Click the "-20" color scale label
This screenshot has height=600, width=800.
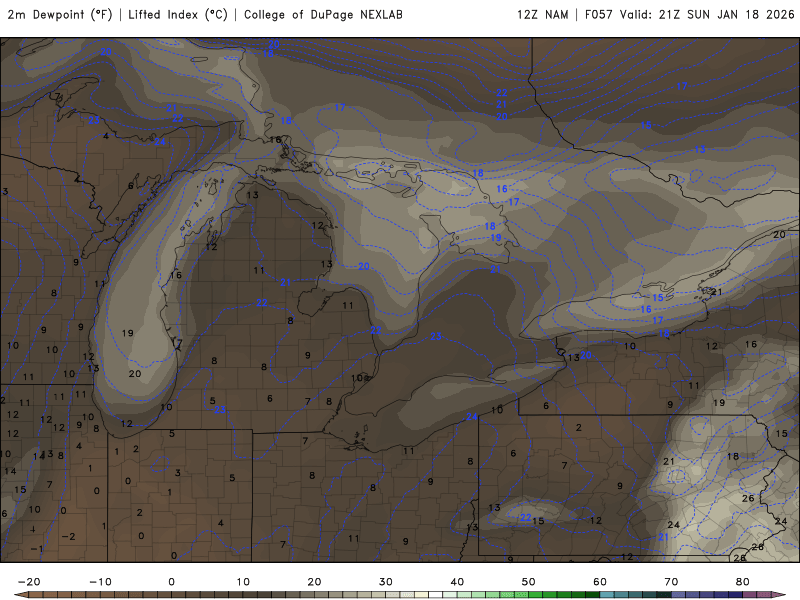coord(29,582)
